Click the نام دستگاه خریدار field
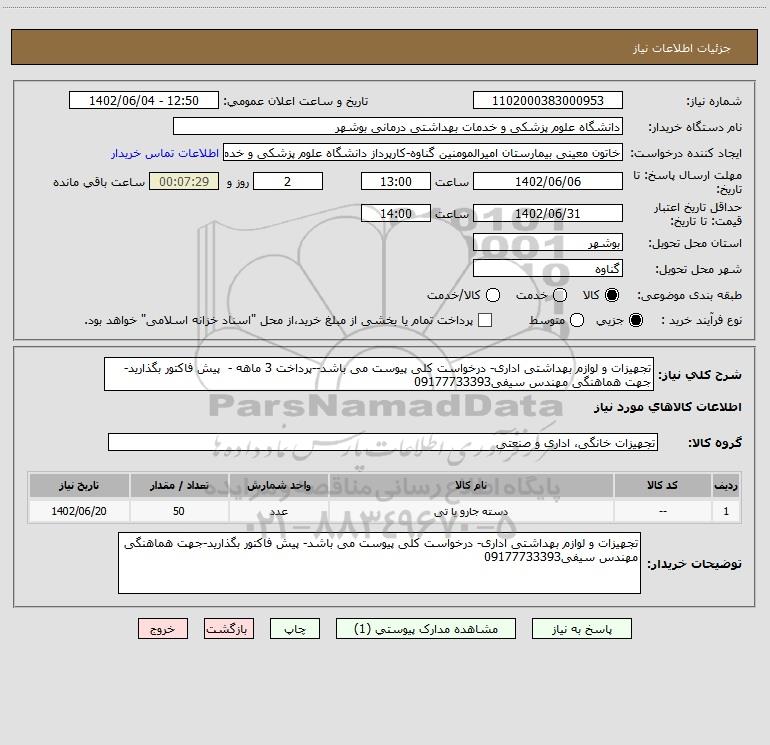770x745 pixels. (397, 127)
